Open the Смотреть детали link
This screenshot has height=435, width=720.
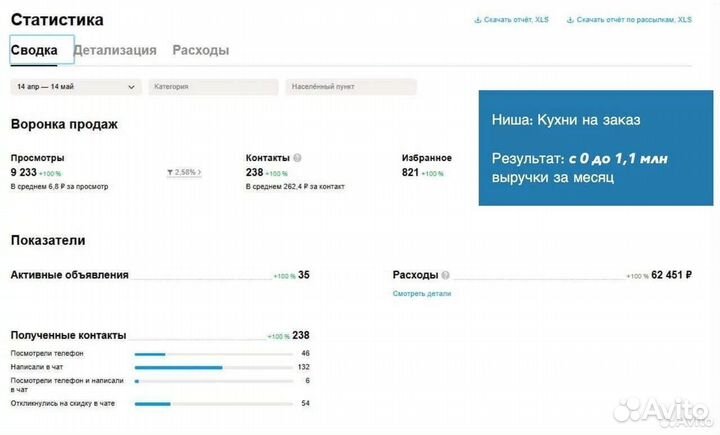[422, 294]
